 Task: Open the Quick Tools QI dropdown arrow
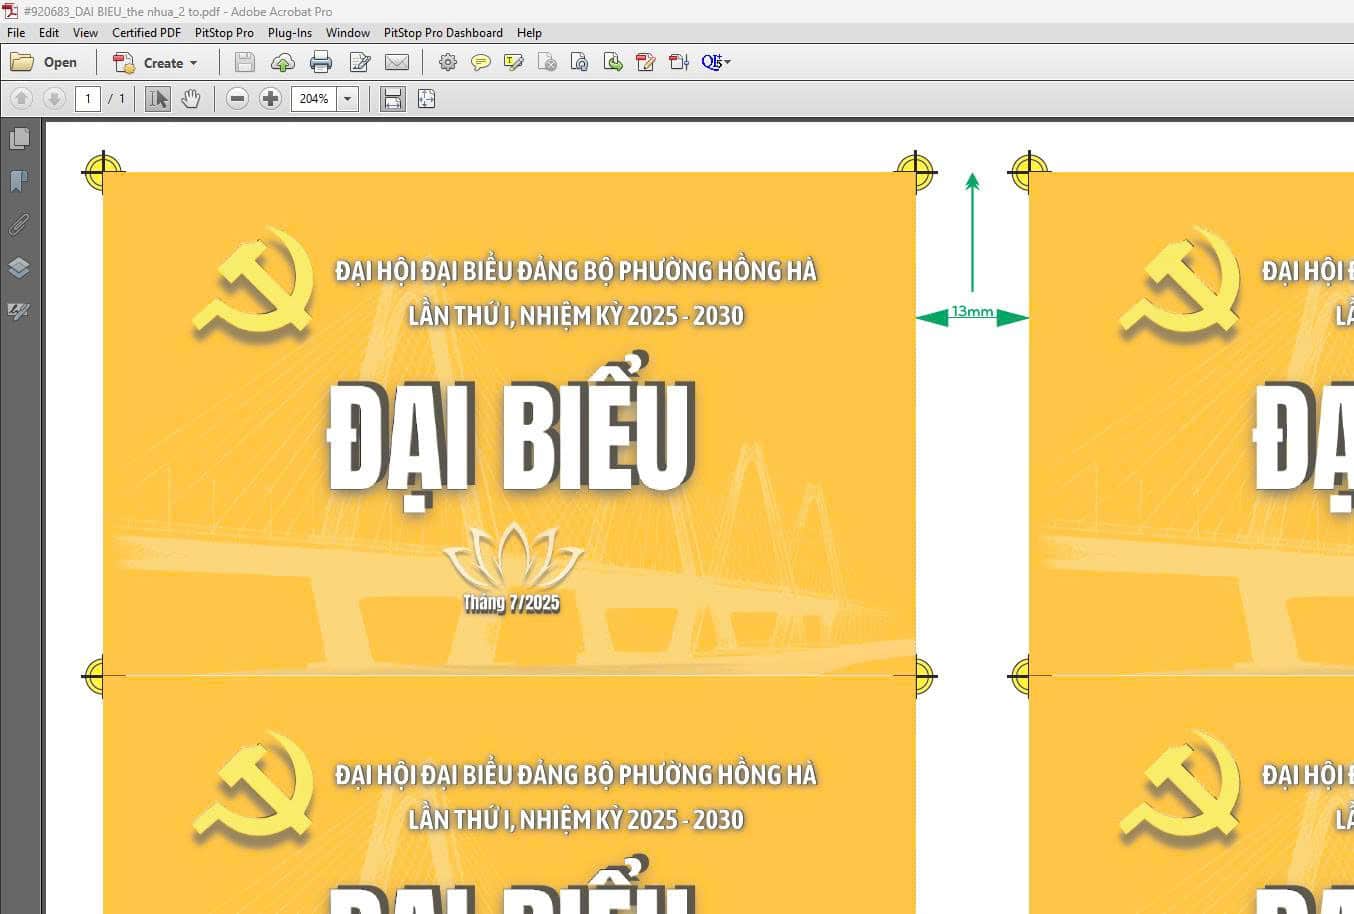[727, 62]
